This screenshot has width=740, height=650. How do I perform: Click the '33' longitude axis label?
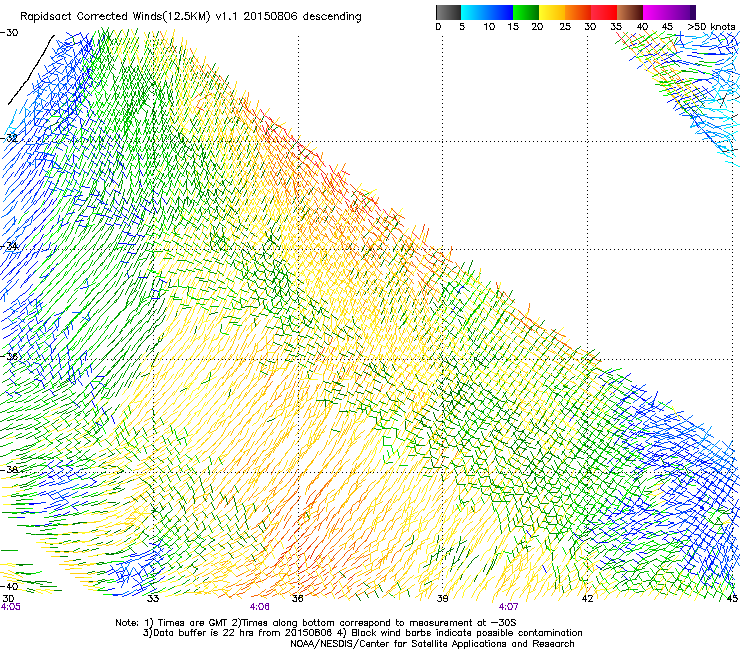[153, 599]
